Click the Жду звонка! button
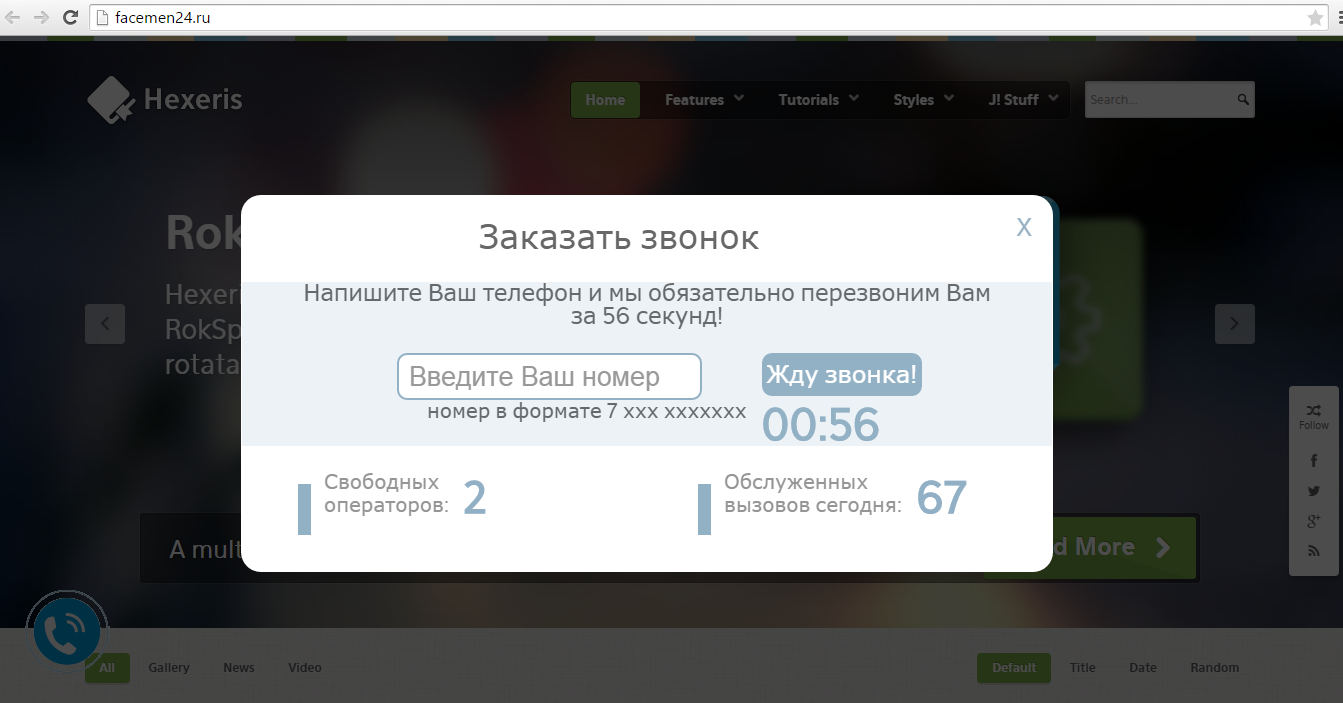Image resolution: width=1343 pixels, height=703 pixels. click(x=841, y=374)
